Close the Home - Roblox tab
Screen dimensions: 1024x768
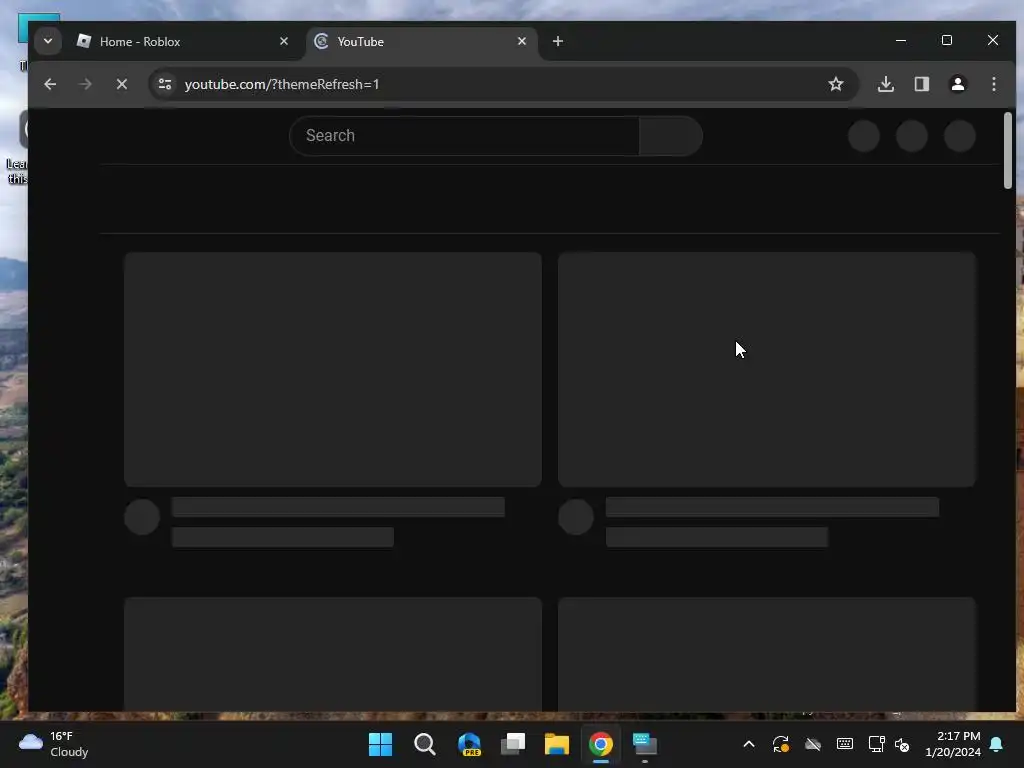click(x=284, y=41)
